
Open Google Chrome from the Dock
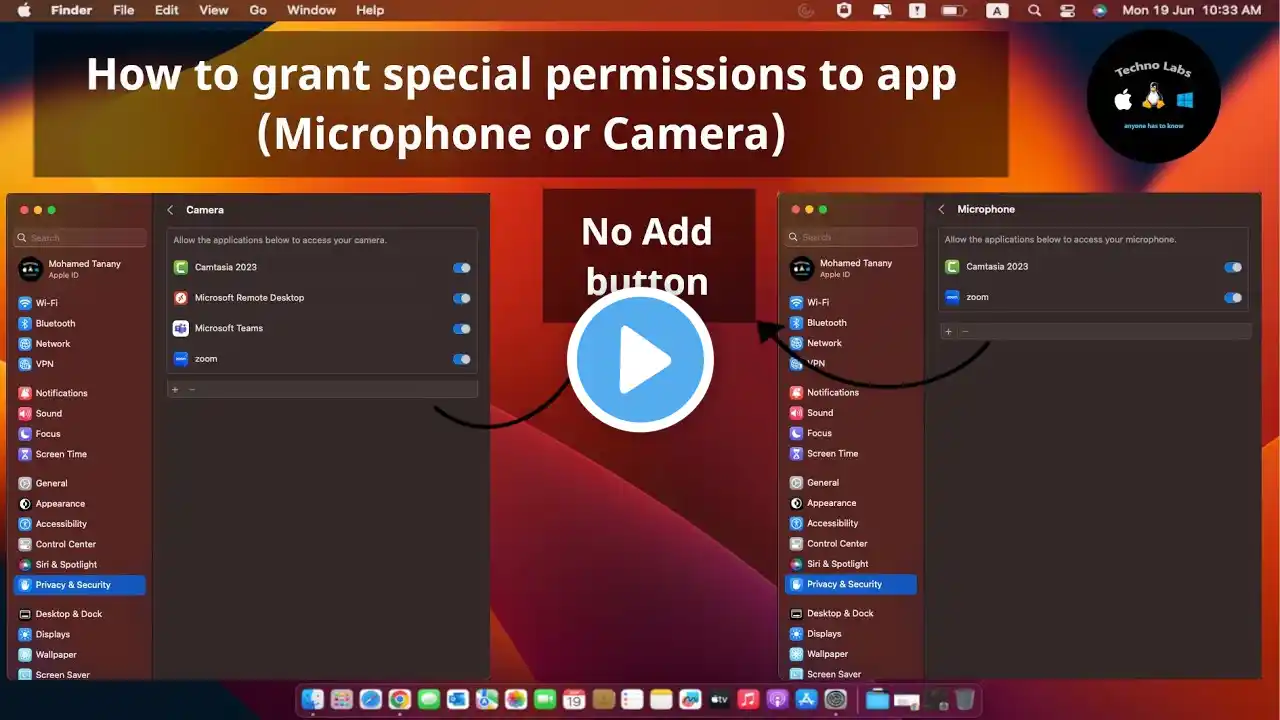[399, 700]
